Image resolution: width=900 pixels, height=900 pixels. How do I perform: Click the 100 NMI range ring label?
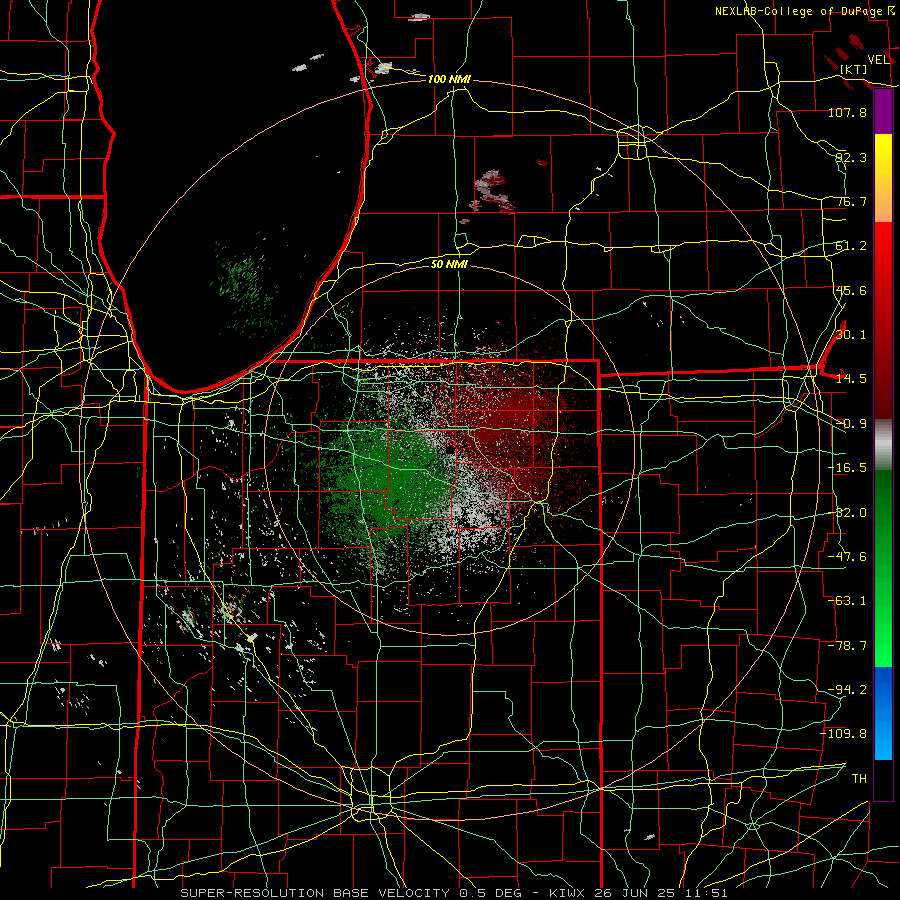click(449, 79)
